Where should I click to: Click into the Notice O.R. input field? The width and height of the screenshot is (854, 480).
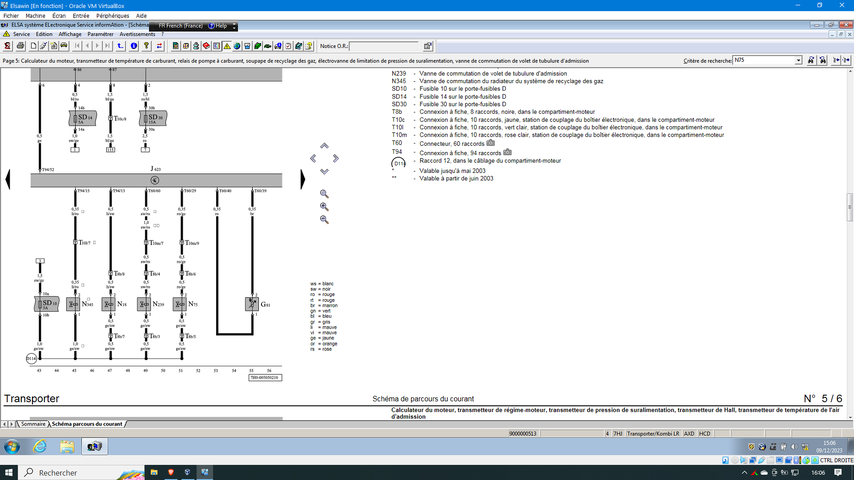pos(384,46)
